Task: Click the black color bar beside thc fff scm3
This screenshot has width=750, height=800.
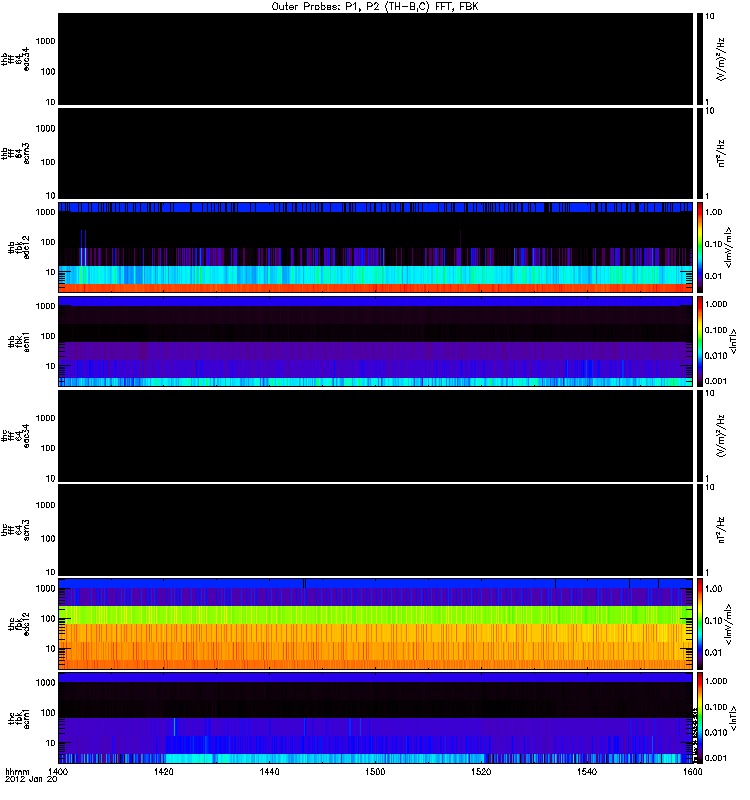Action: pyautogui.click(x=700, y=531)
